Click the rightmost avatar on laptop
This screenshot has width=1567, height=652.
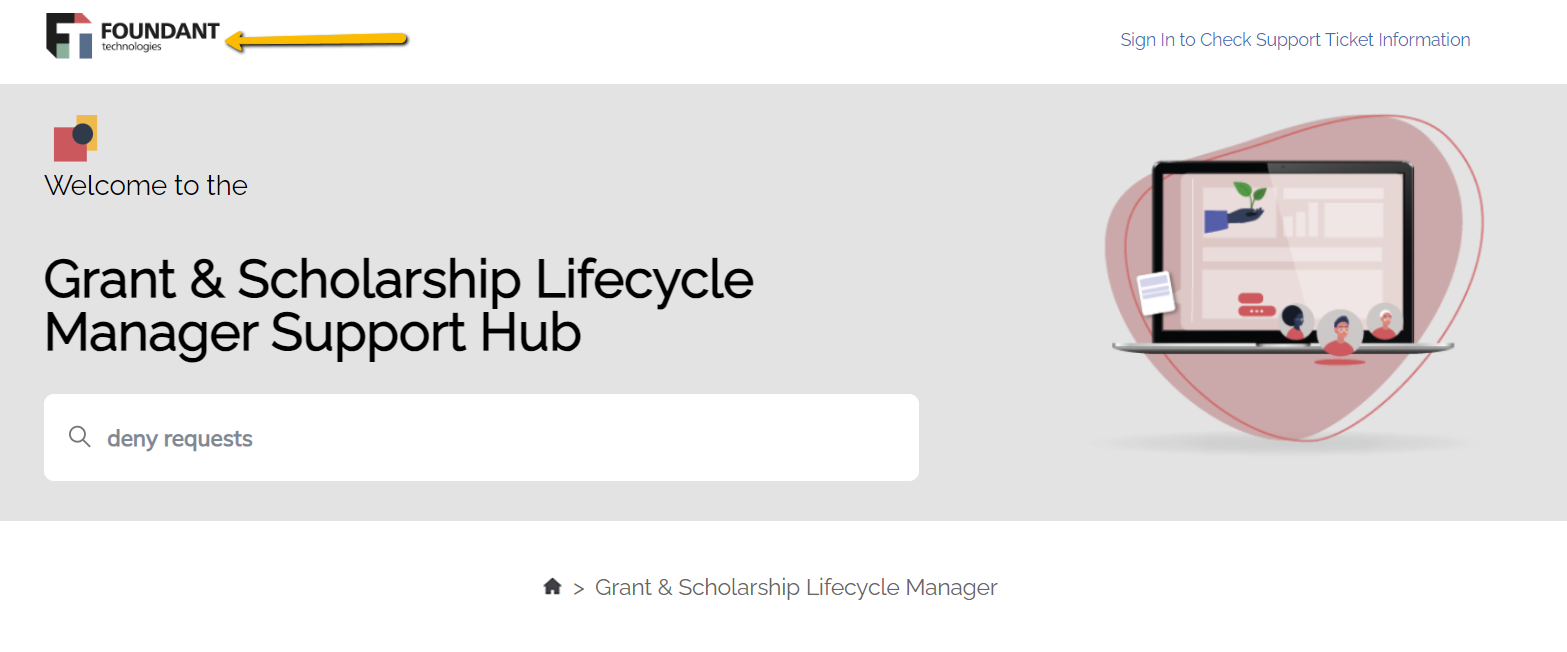1384,321
